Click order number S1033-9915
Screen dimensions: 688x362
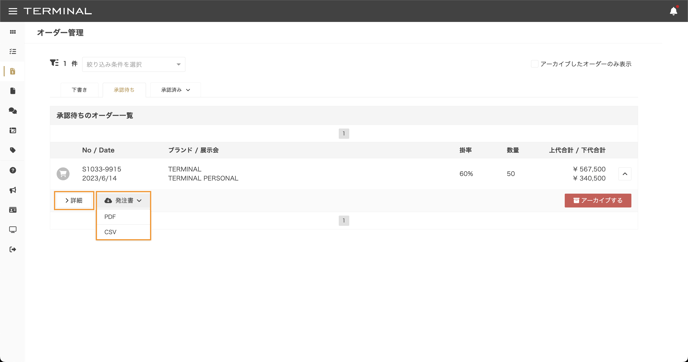tap(101, 169)
